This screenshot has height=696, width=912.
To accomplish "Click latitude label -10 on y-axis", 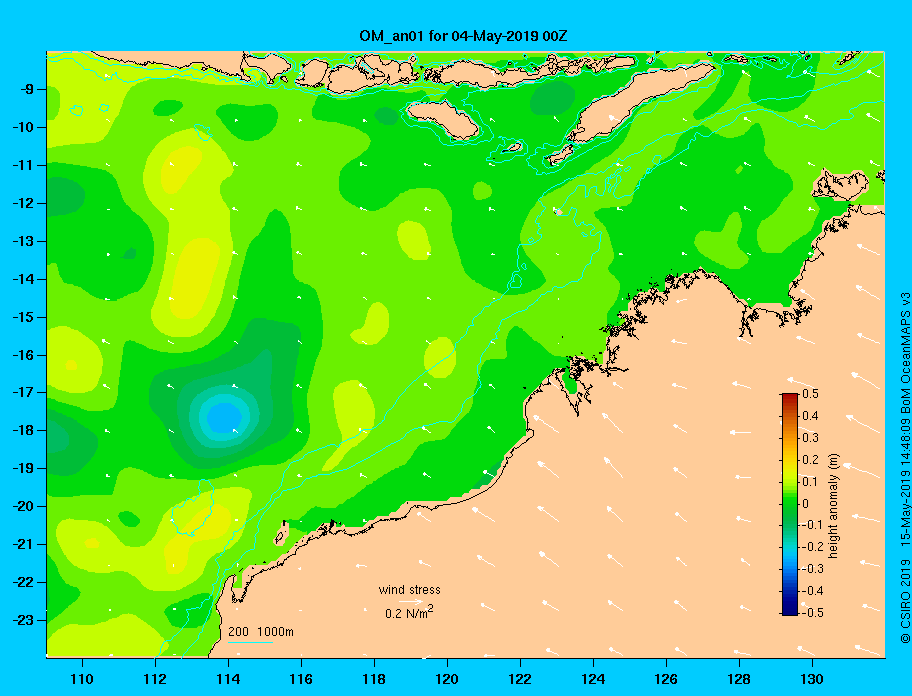I will pos(22,127).
